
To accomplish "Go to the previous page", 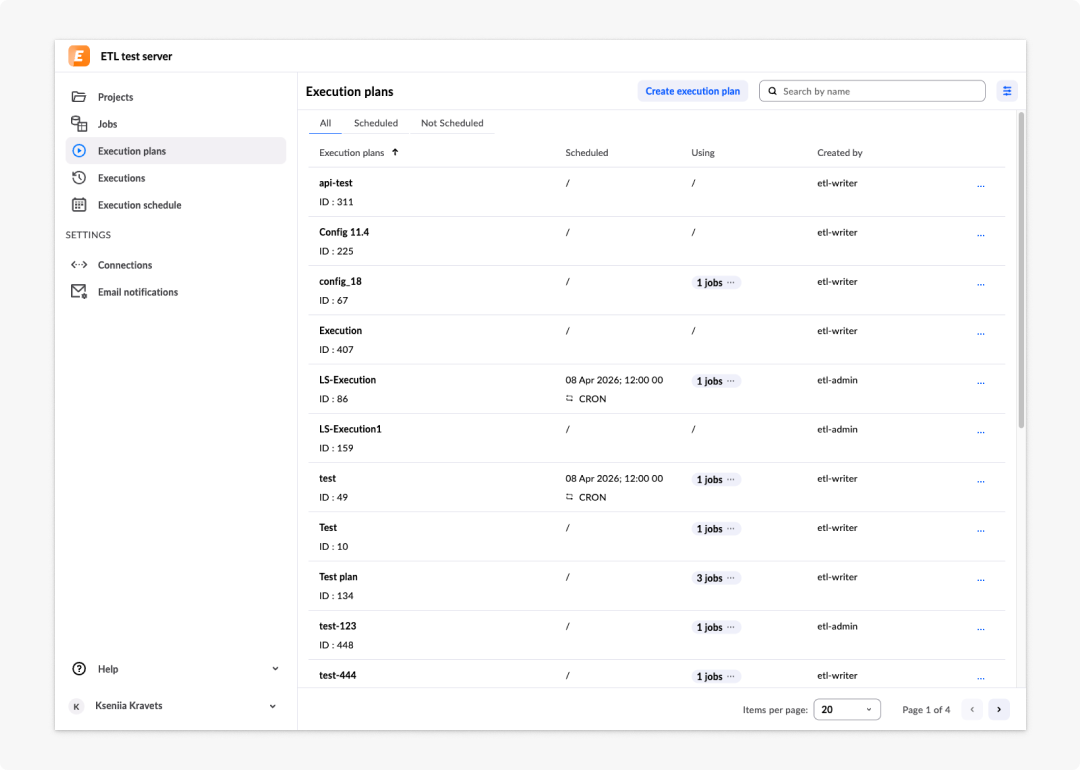I will point(972,709).
